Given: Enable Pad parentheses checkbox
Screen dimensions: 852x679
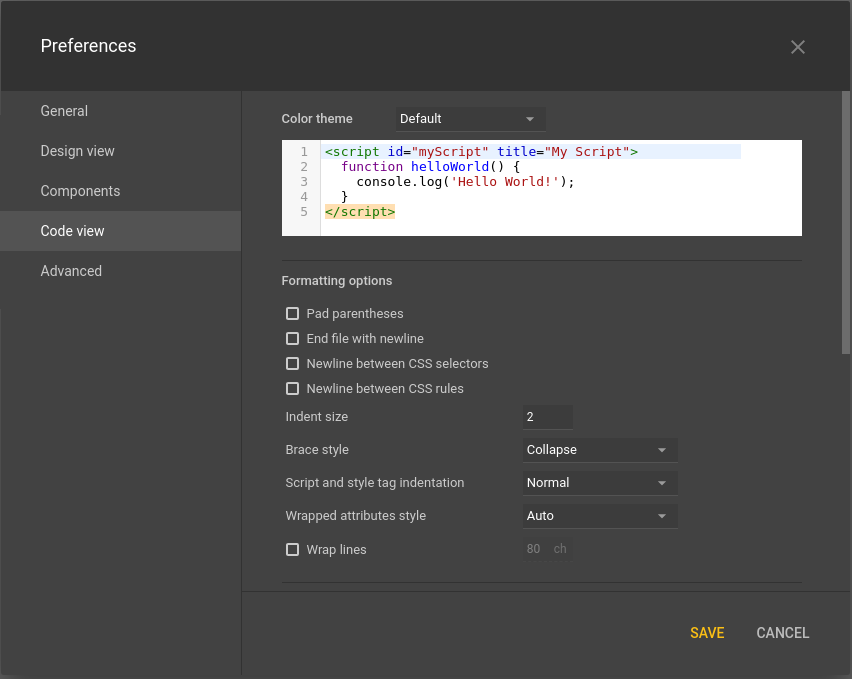Looking at the screenshot, I should point(293,314).
